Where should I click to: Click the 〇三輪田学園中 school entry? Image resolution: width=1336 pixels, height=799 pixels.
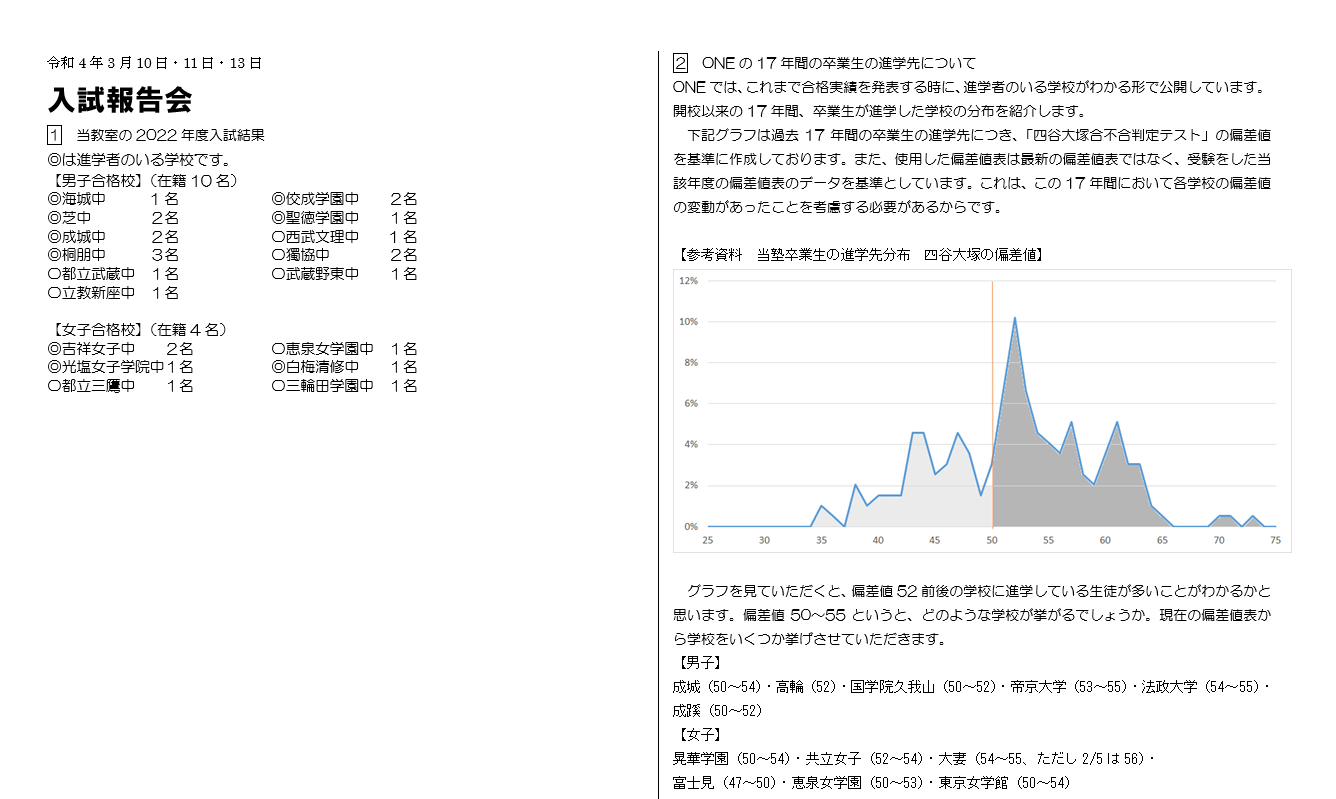click(x=322, y=386)
